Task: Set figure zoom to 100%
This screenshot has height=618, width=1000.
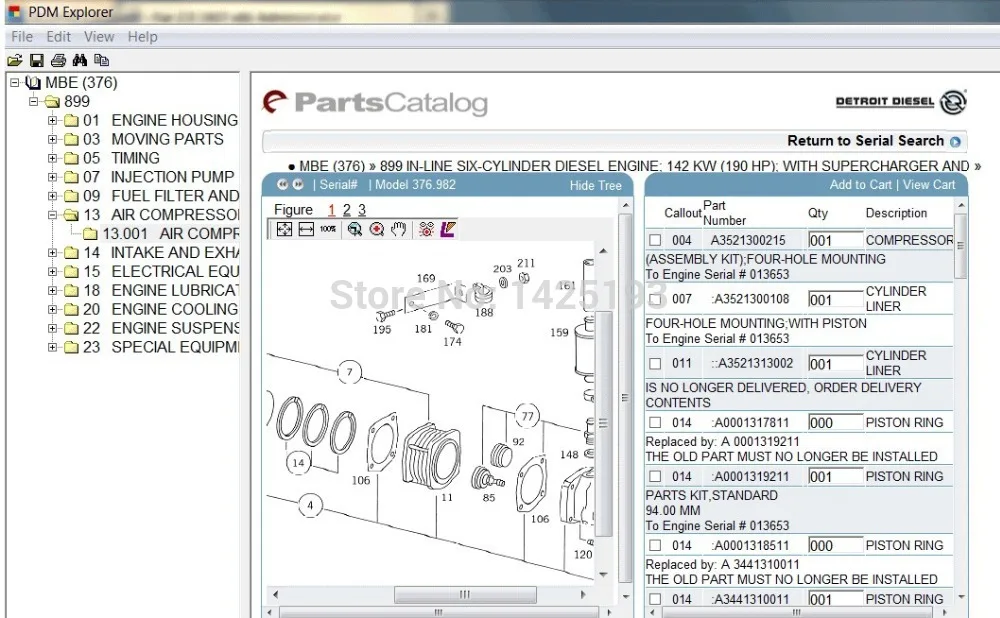Action: tap(328, 229)
